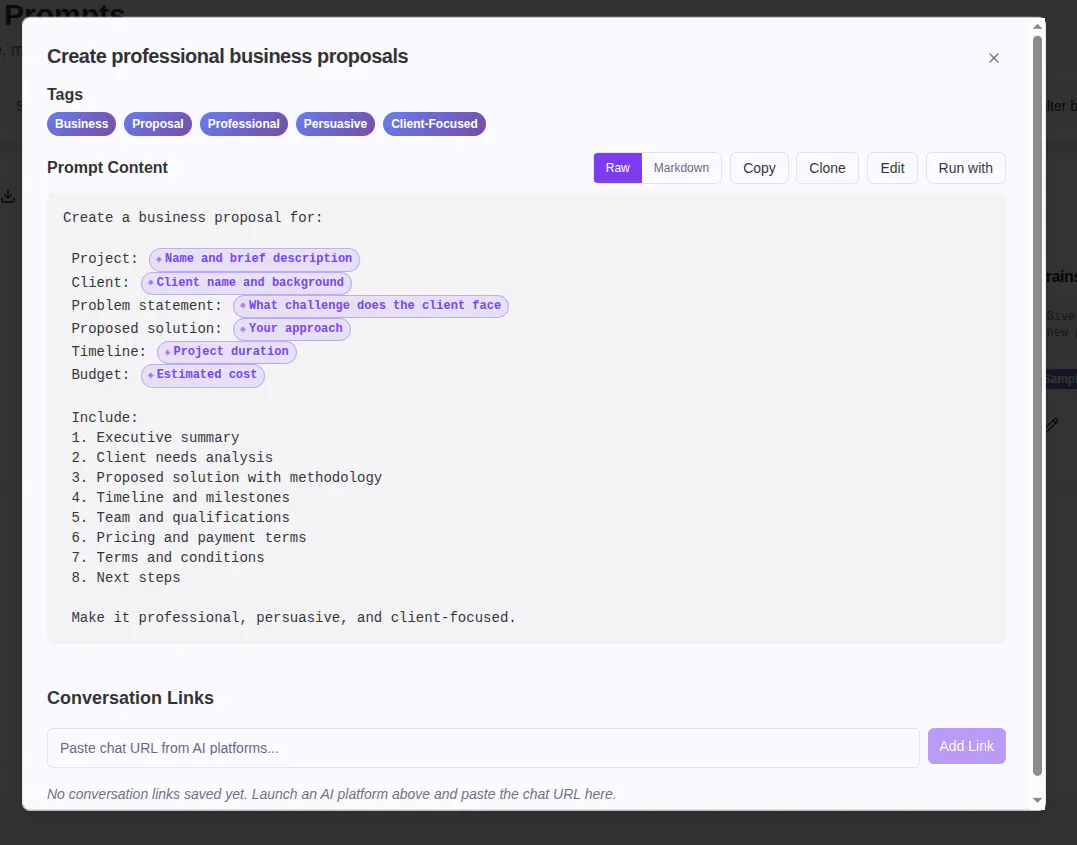
Task: Copy the prompt content
Action: [x=759, y=168]
